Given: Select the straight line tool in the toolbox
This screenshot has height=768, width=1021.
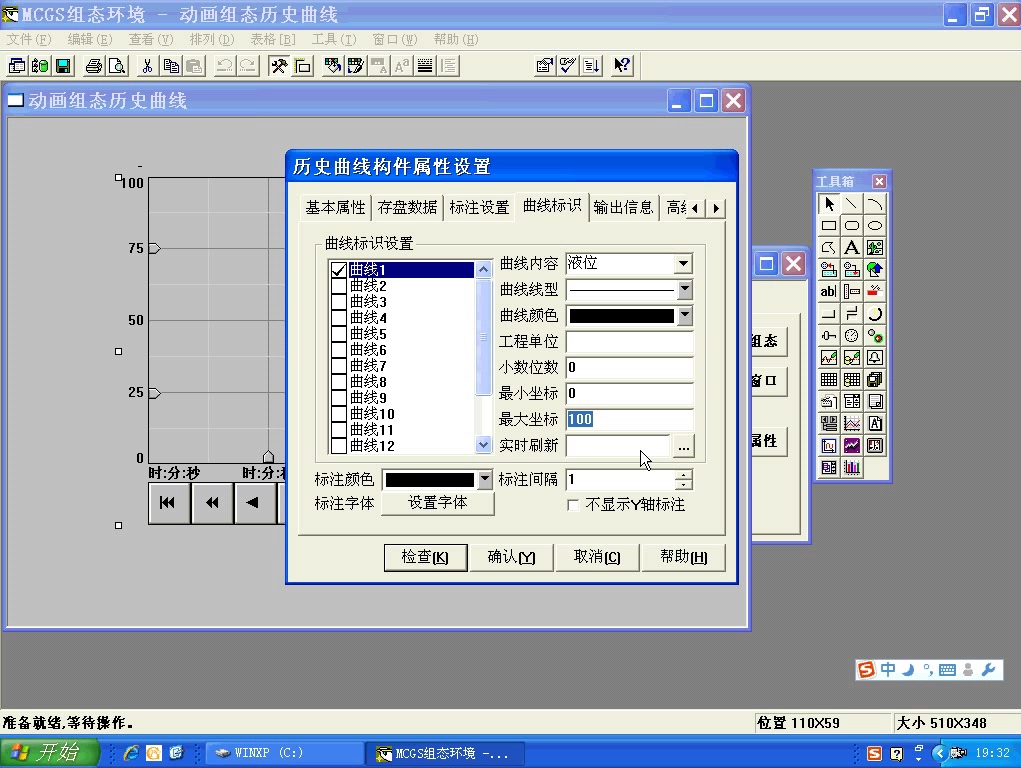Looking at the screenshot, I should tap(851, 202).
